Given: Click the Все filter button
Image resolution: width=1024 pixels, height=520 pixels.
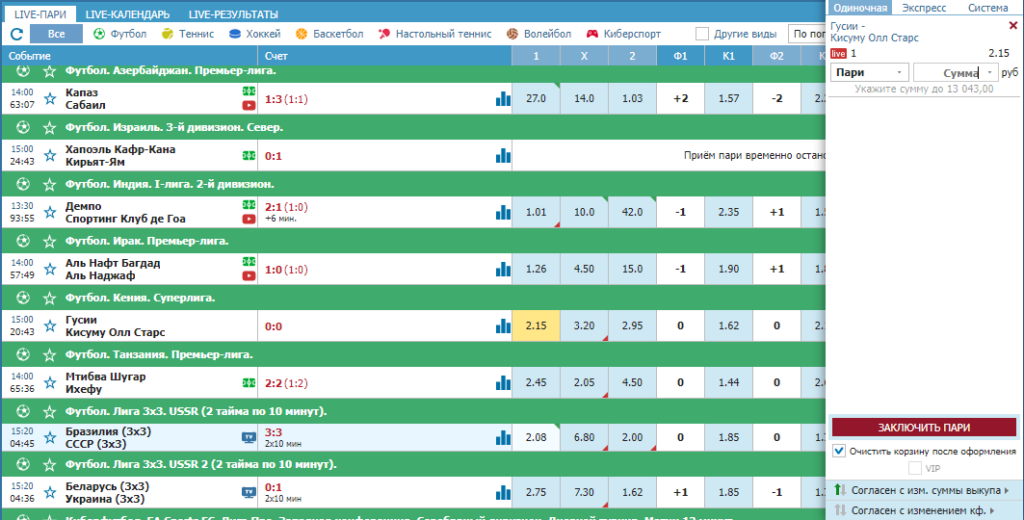Looking at the screenshot, I should click(56, 34).
